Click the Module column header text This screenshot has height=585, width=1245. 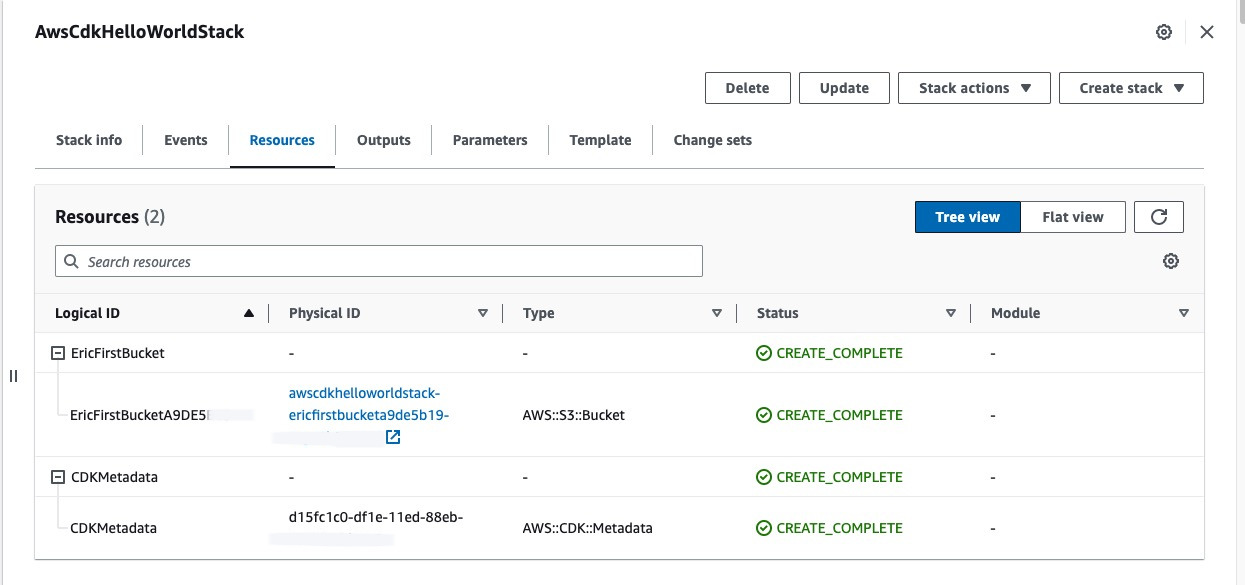[x=1016, y=313]
